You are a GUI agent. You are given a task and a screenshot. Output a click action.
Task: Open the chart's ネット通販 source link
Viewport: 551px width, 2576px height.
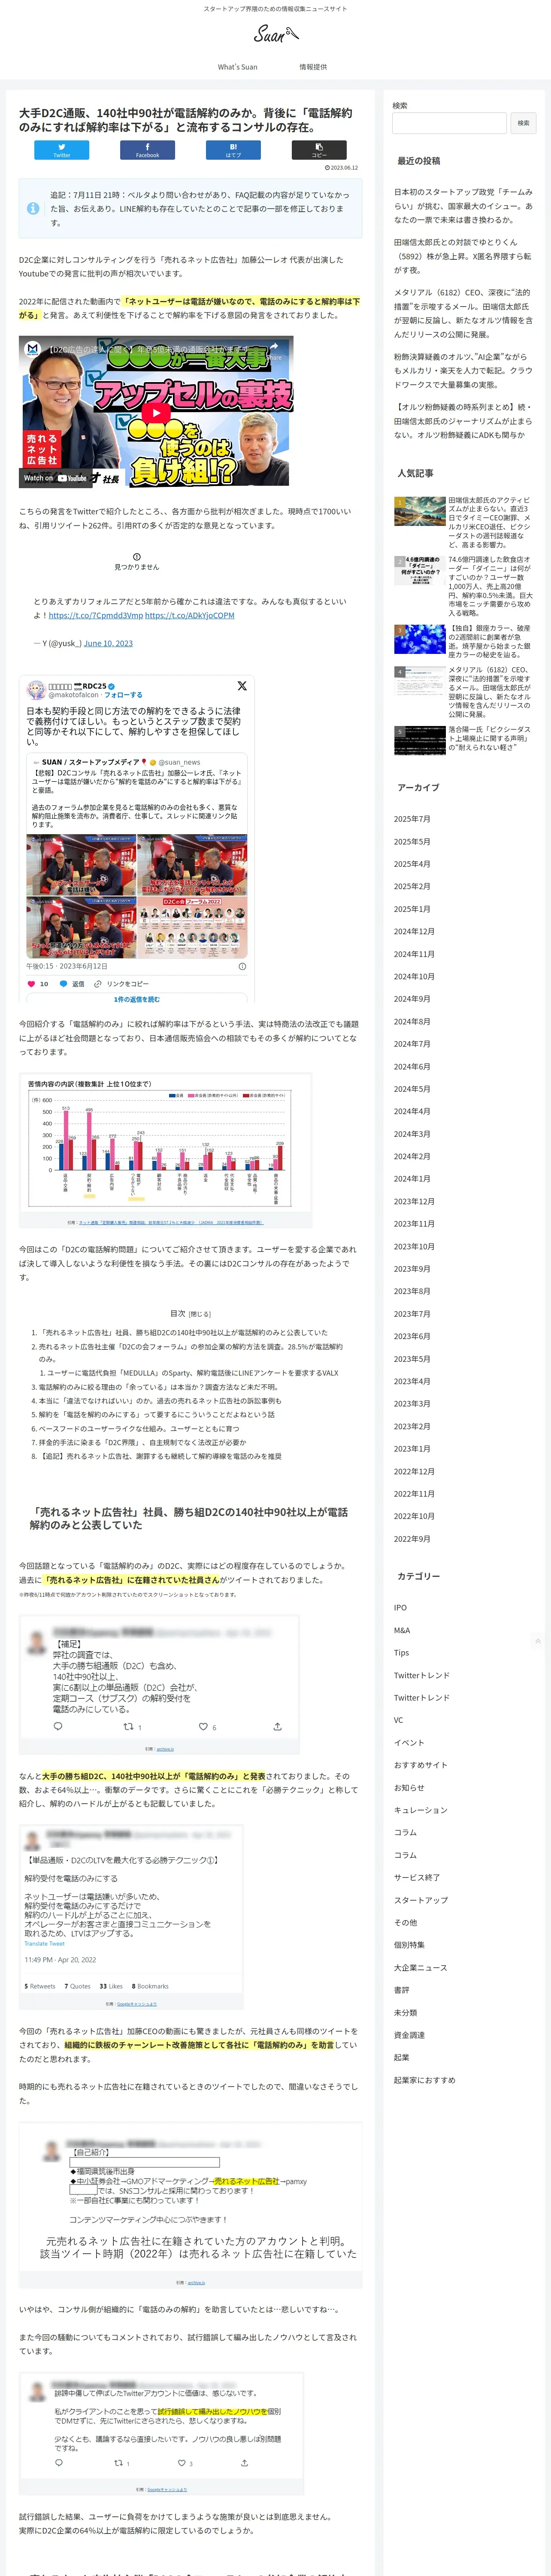pyautogui.click(x=170, y=1222)
